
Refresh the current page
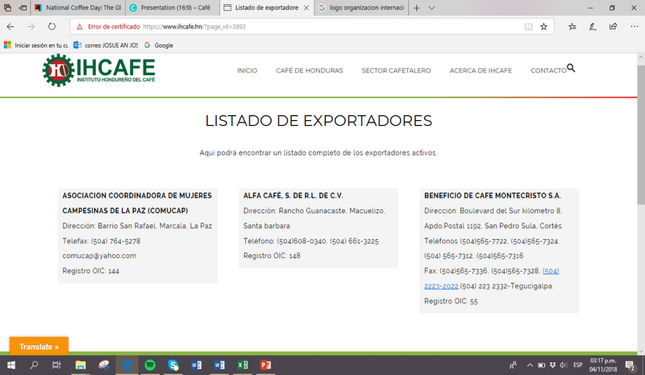point(51,27)
